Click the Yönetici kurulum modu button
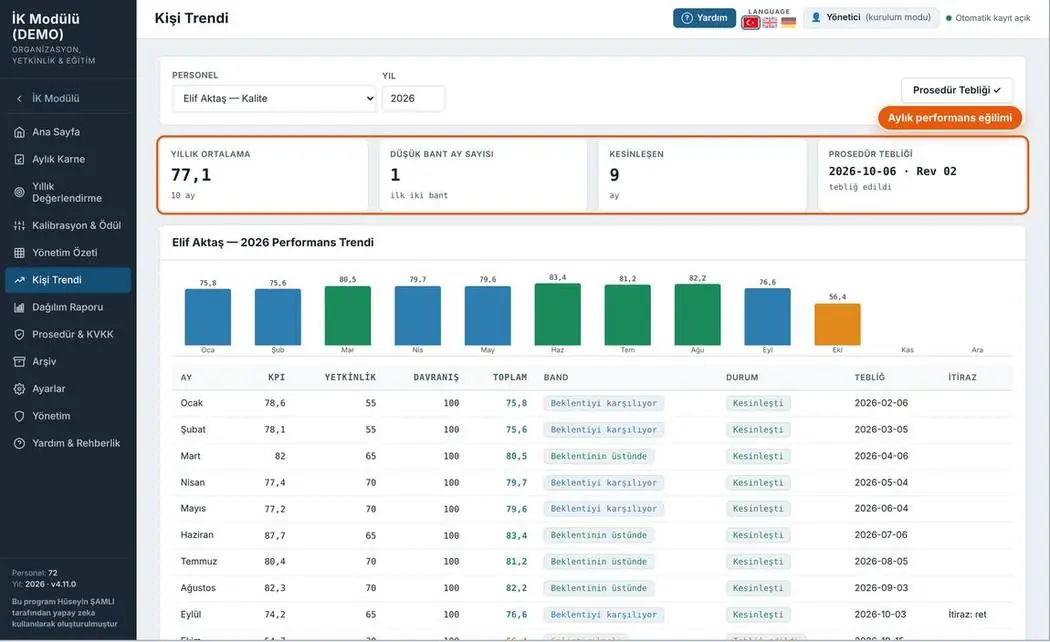 [871, 17]
